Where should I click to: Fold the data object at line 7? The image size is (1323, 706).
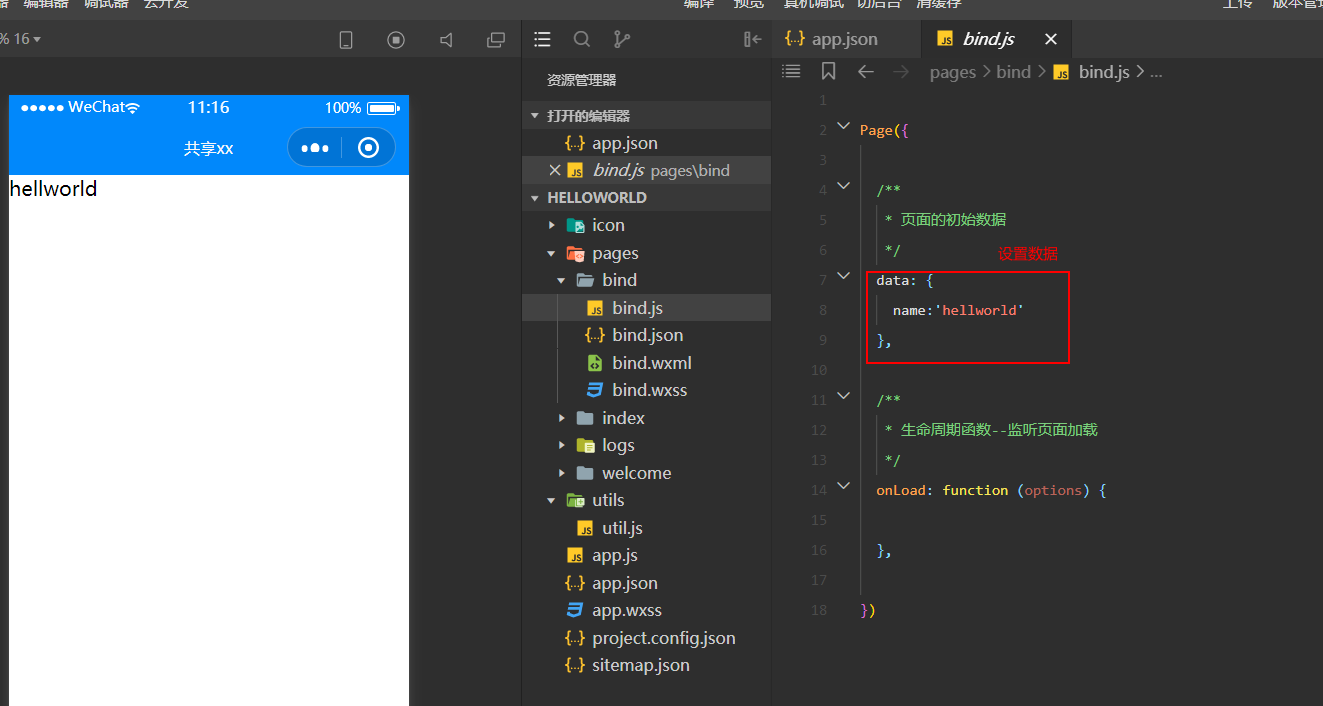[x=844, y=277]
